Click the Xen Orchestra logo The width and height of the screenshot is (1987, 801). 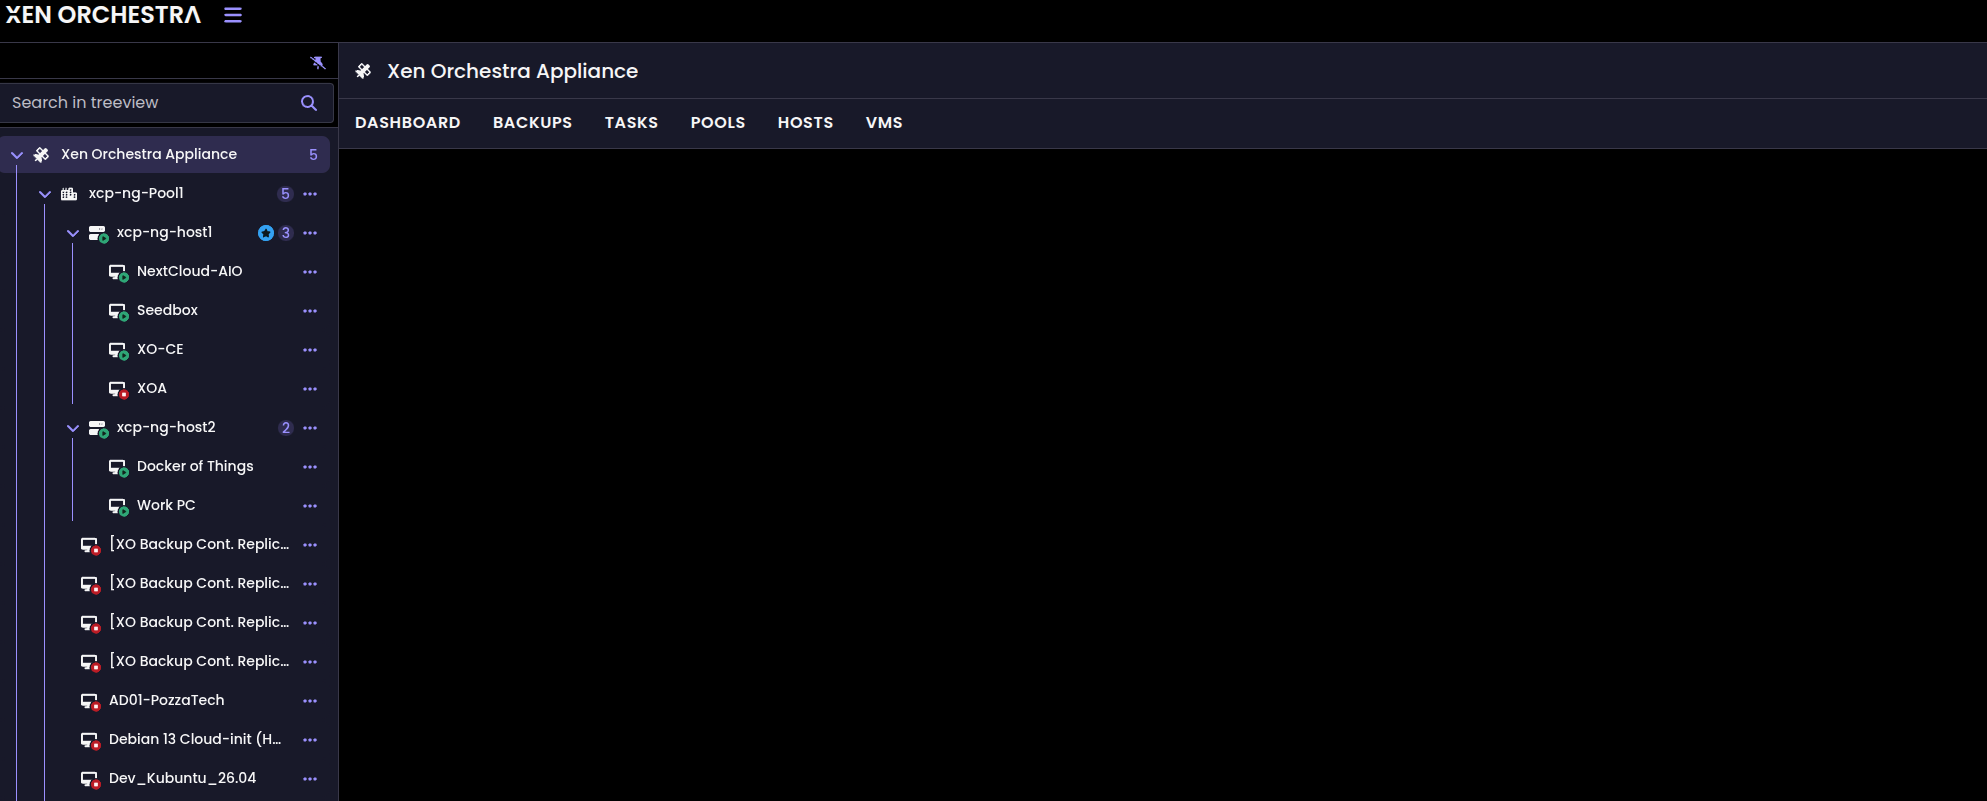point(103,15)
